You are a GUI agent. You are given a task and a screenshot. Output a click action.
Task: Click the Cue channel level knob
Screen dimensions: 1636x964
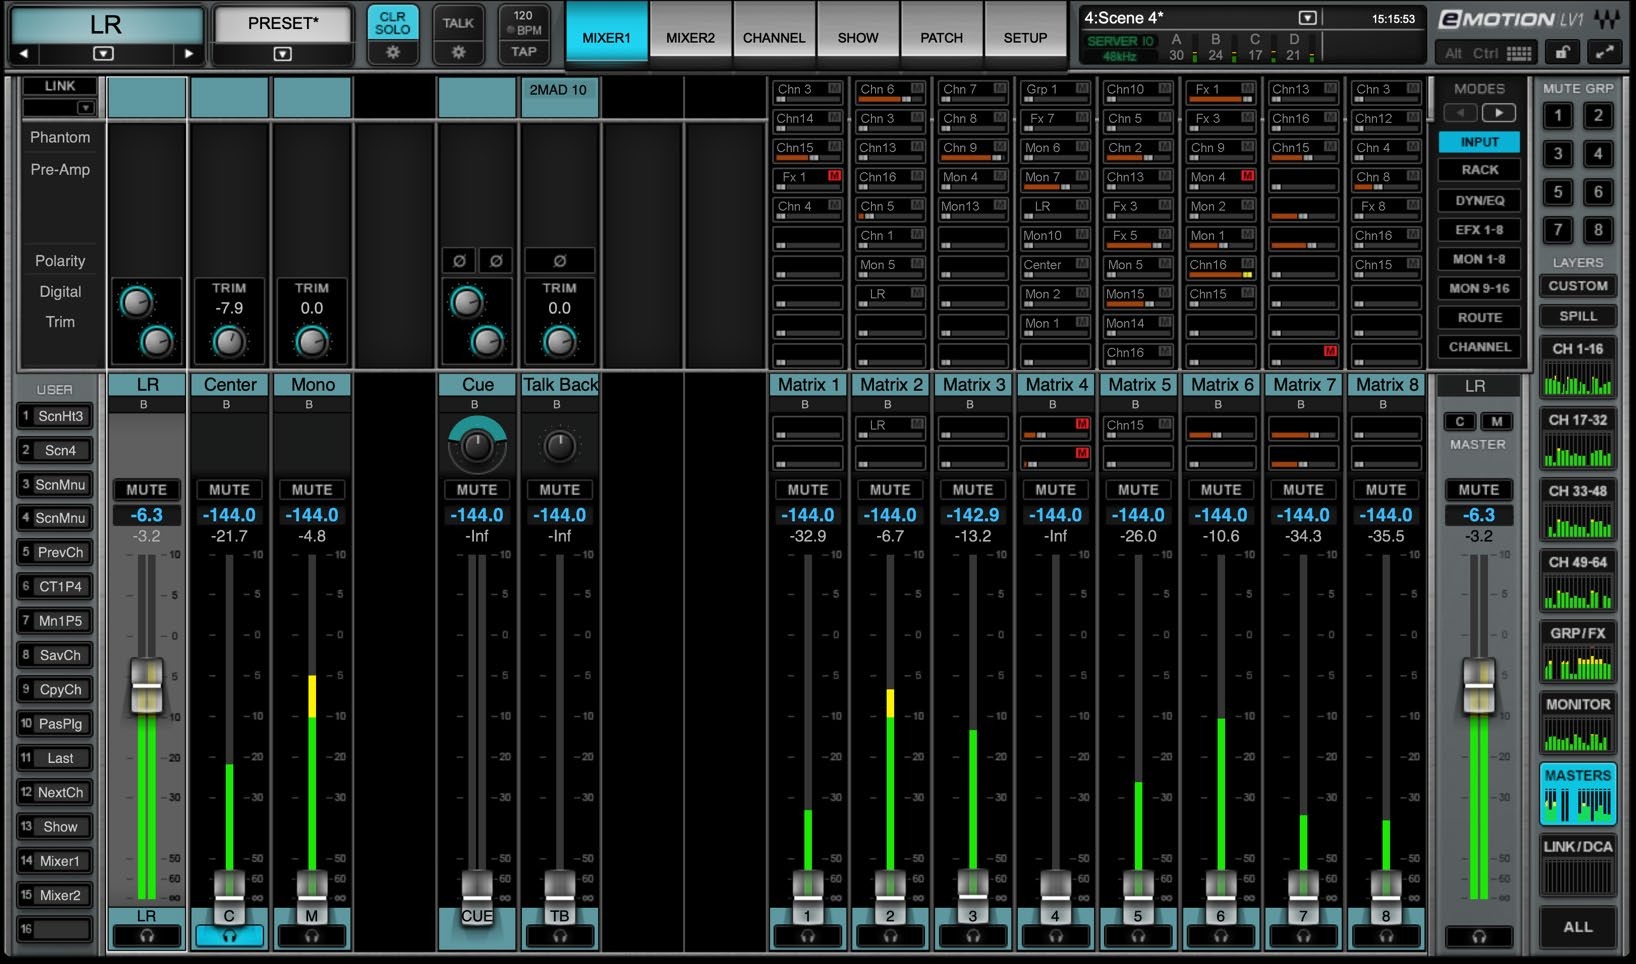pyautogui.click(x=477, y=446)
